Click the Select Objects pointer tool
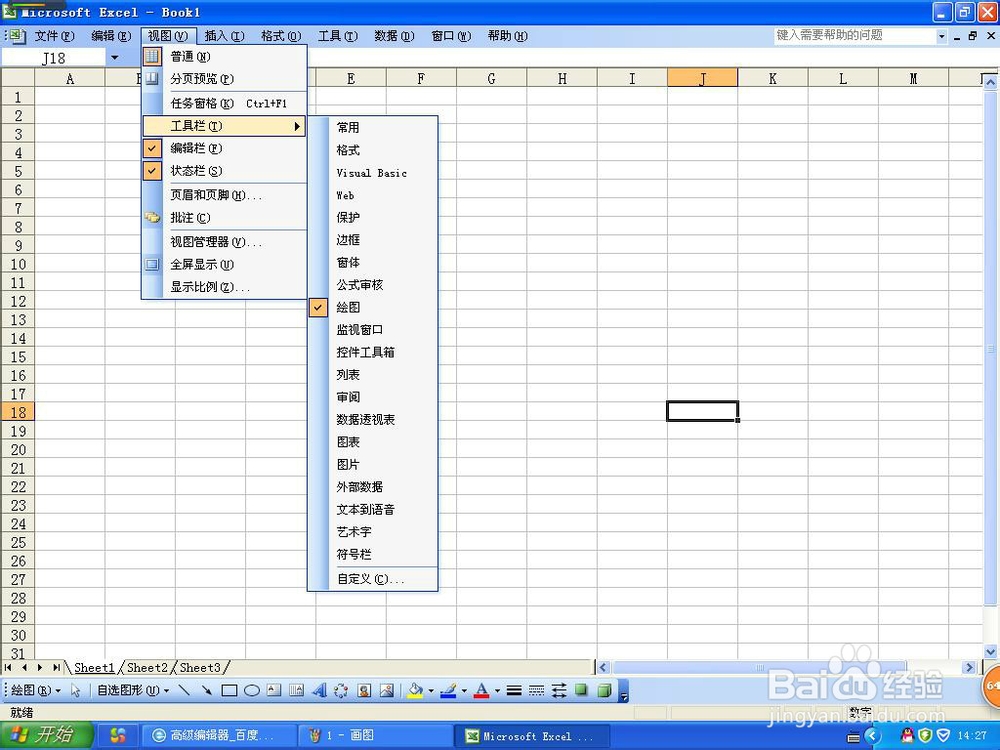The image size is (1000, 750). (x=76, y=690)
